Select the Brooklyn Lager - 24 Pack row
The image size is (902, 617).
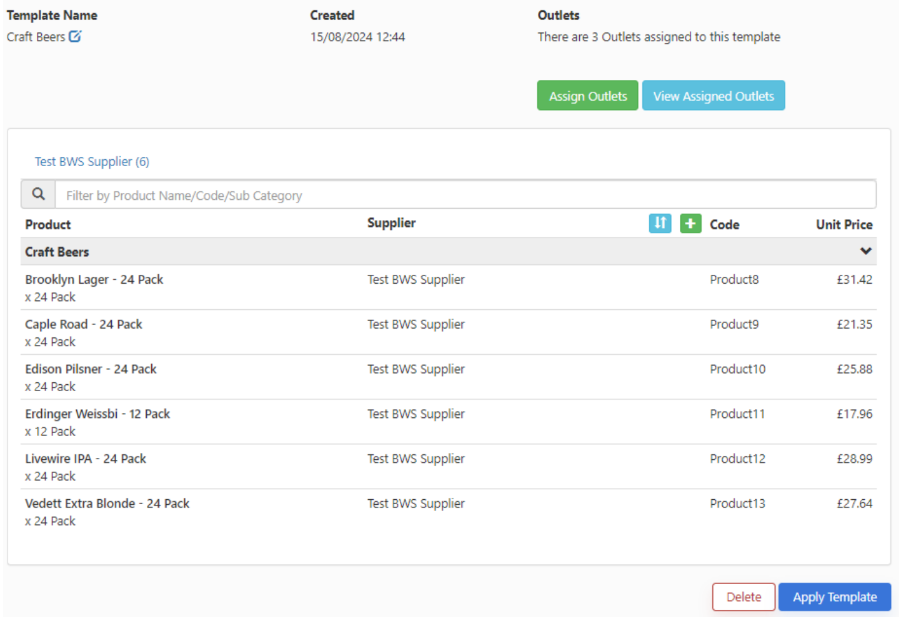(x=94, y=280)
